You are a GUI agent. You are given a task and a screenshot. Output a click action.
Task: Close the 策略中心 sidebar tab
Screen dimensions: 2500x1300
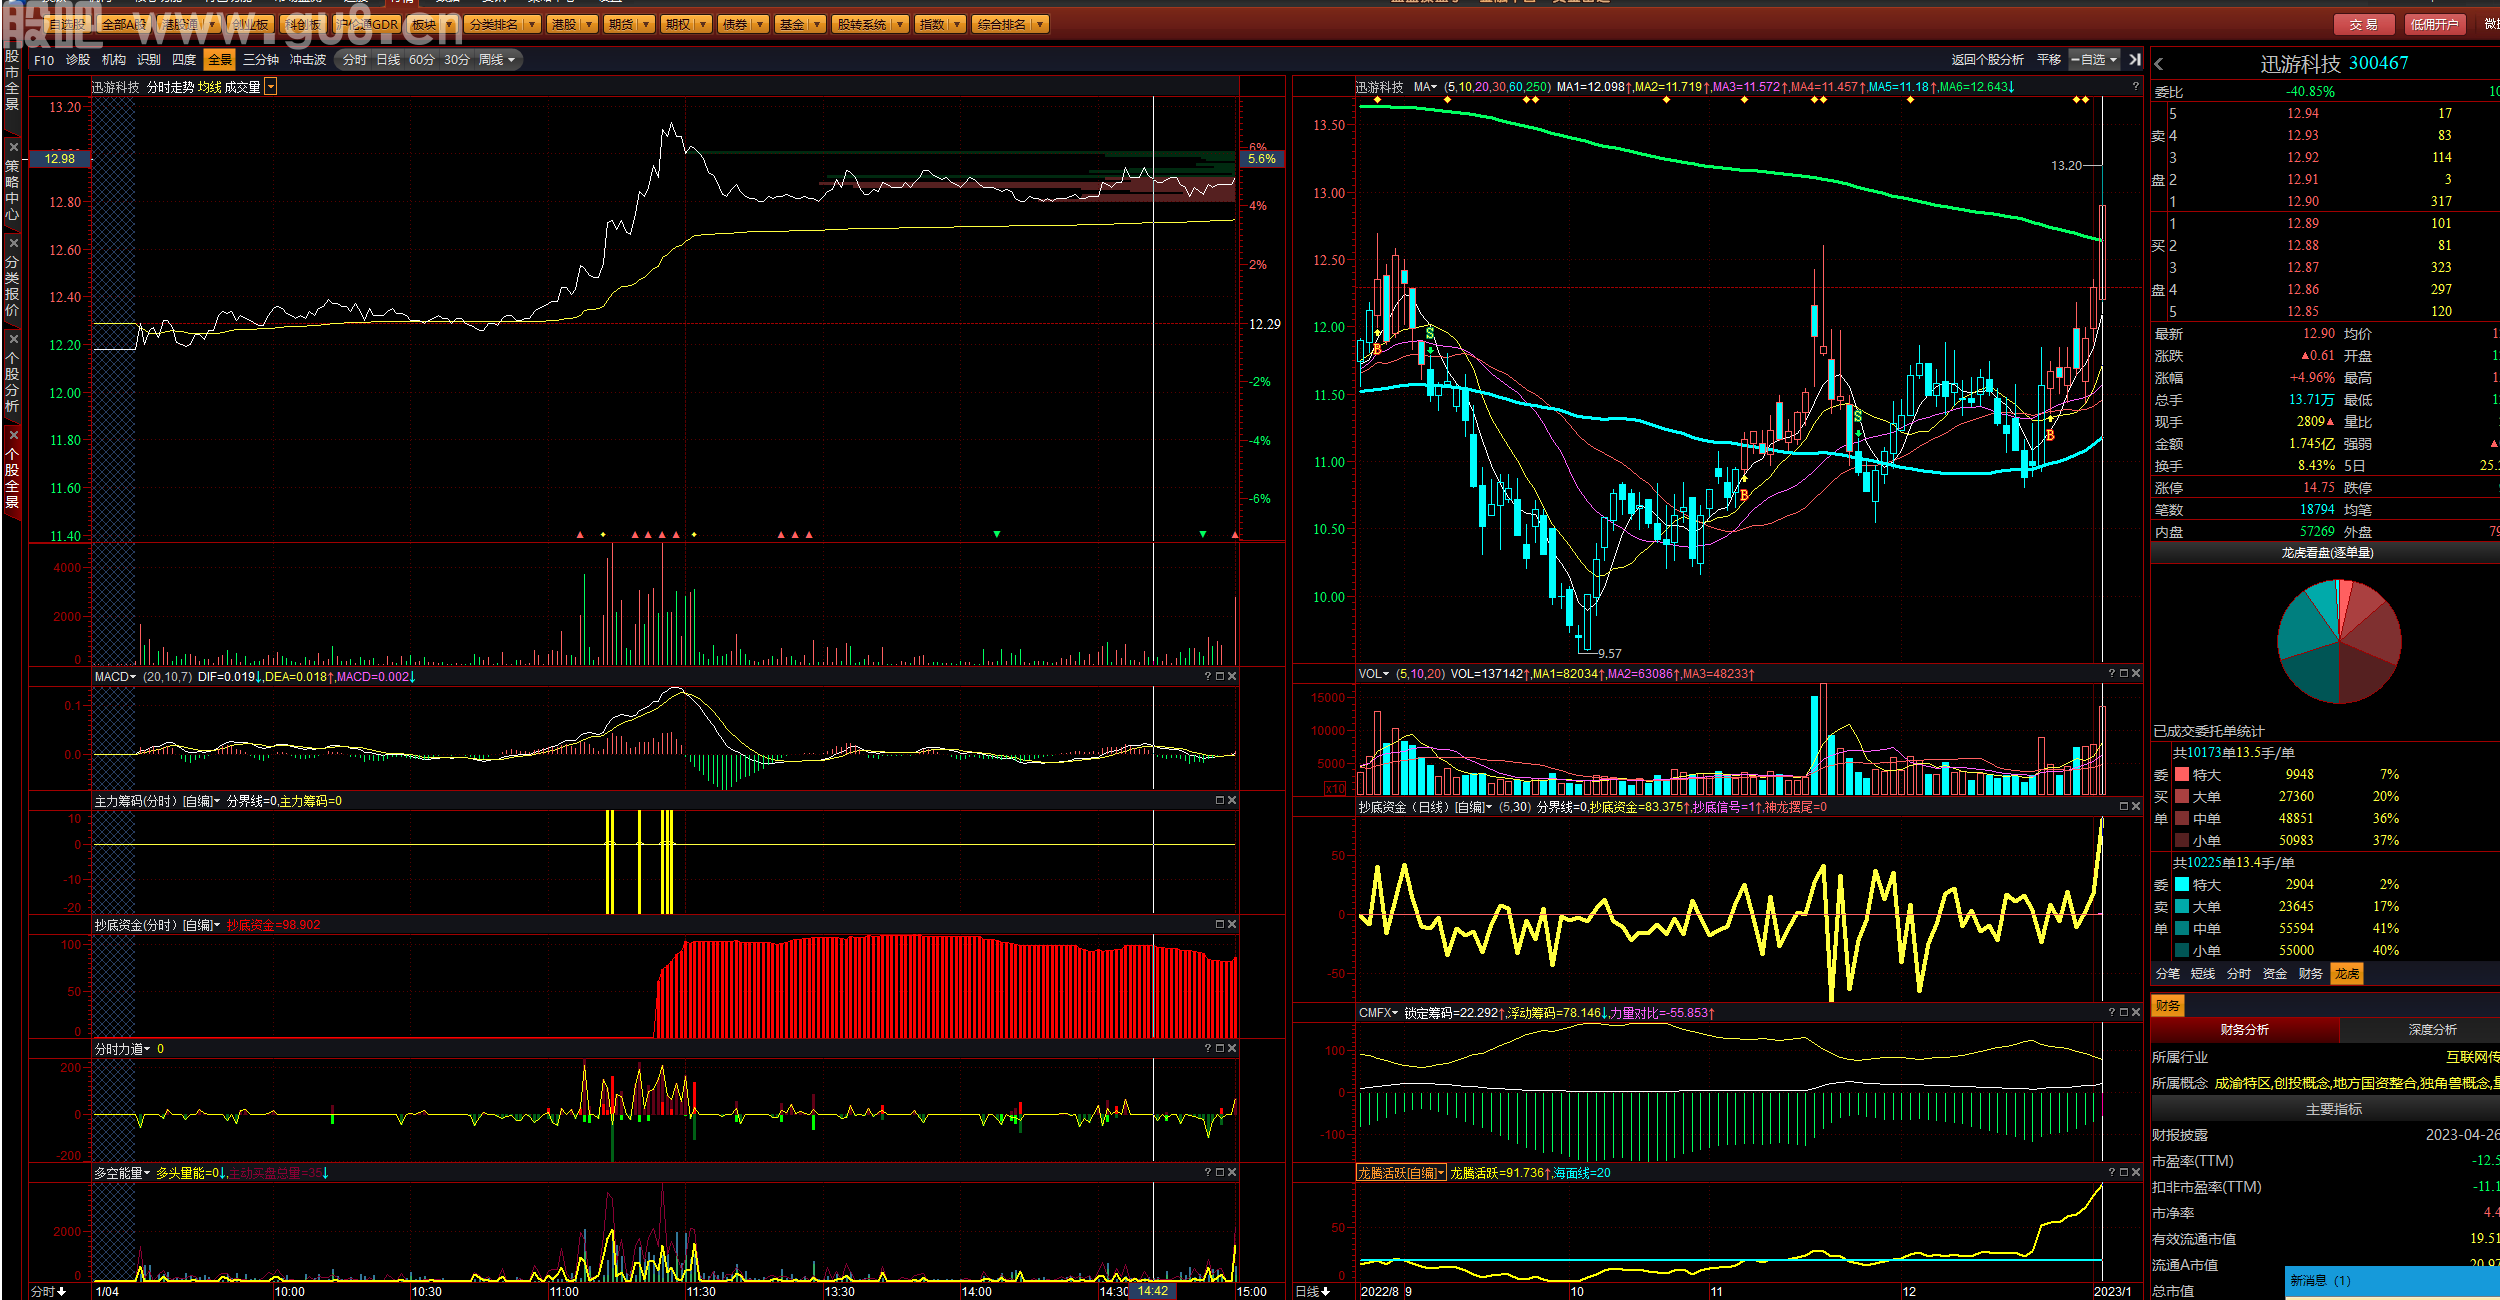click(13, 147)
